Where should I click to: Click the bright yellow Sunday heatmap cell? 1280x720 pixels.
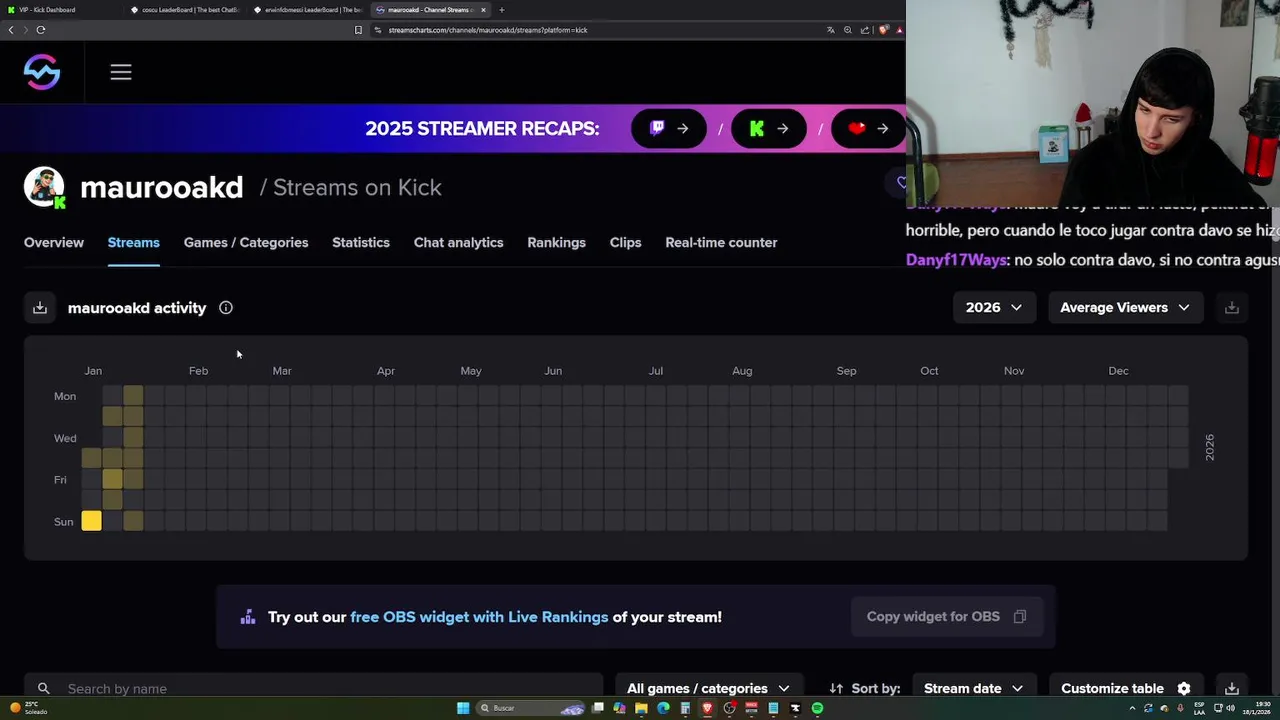click(91, 521)
